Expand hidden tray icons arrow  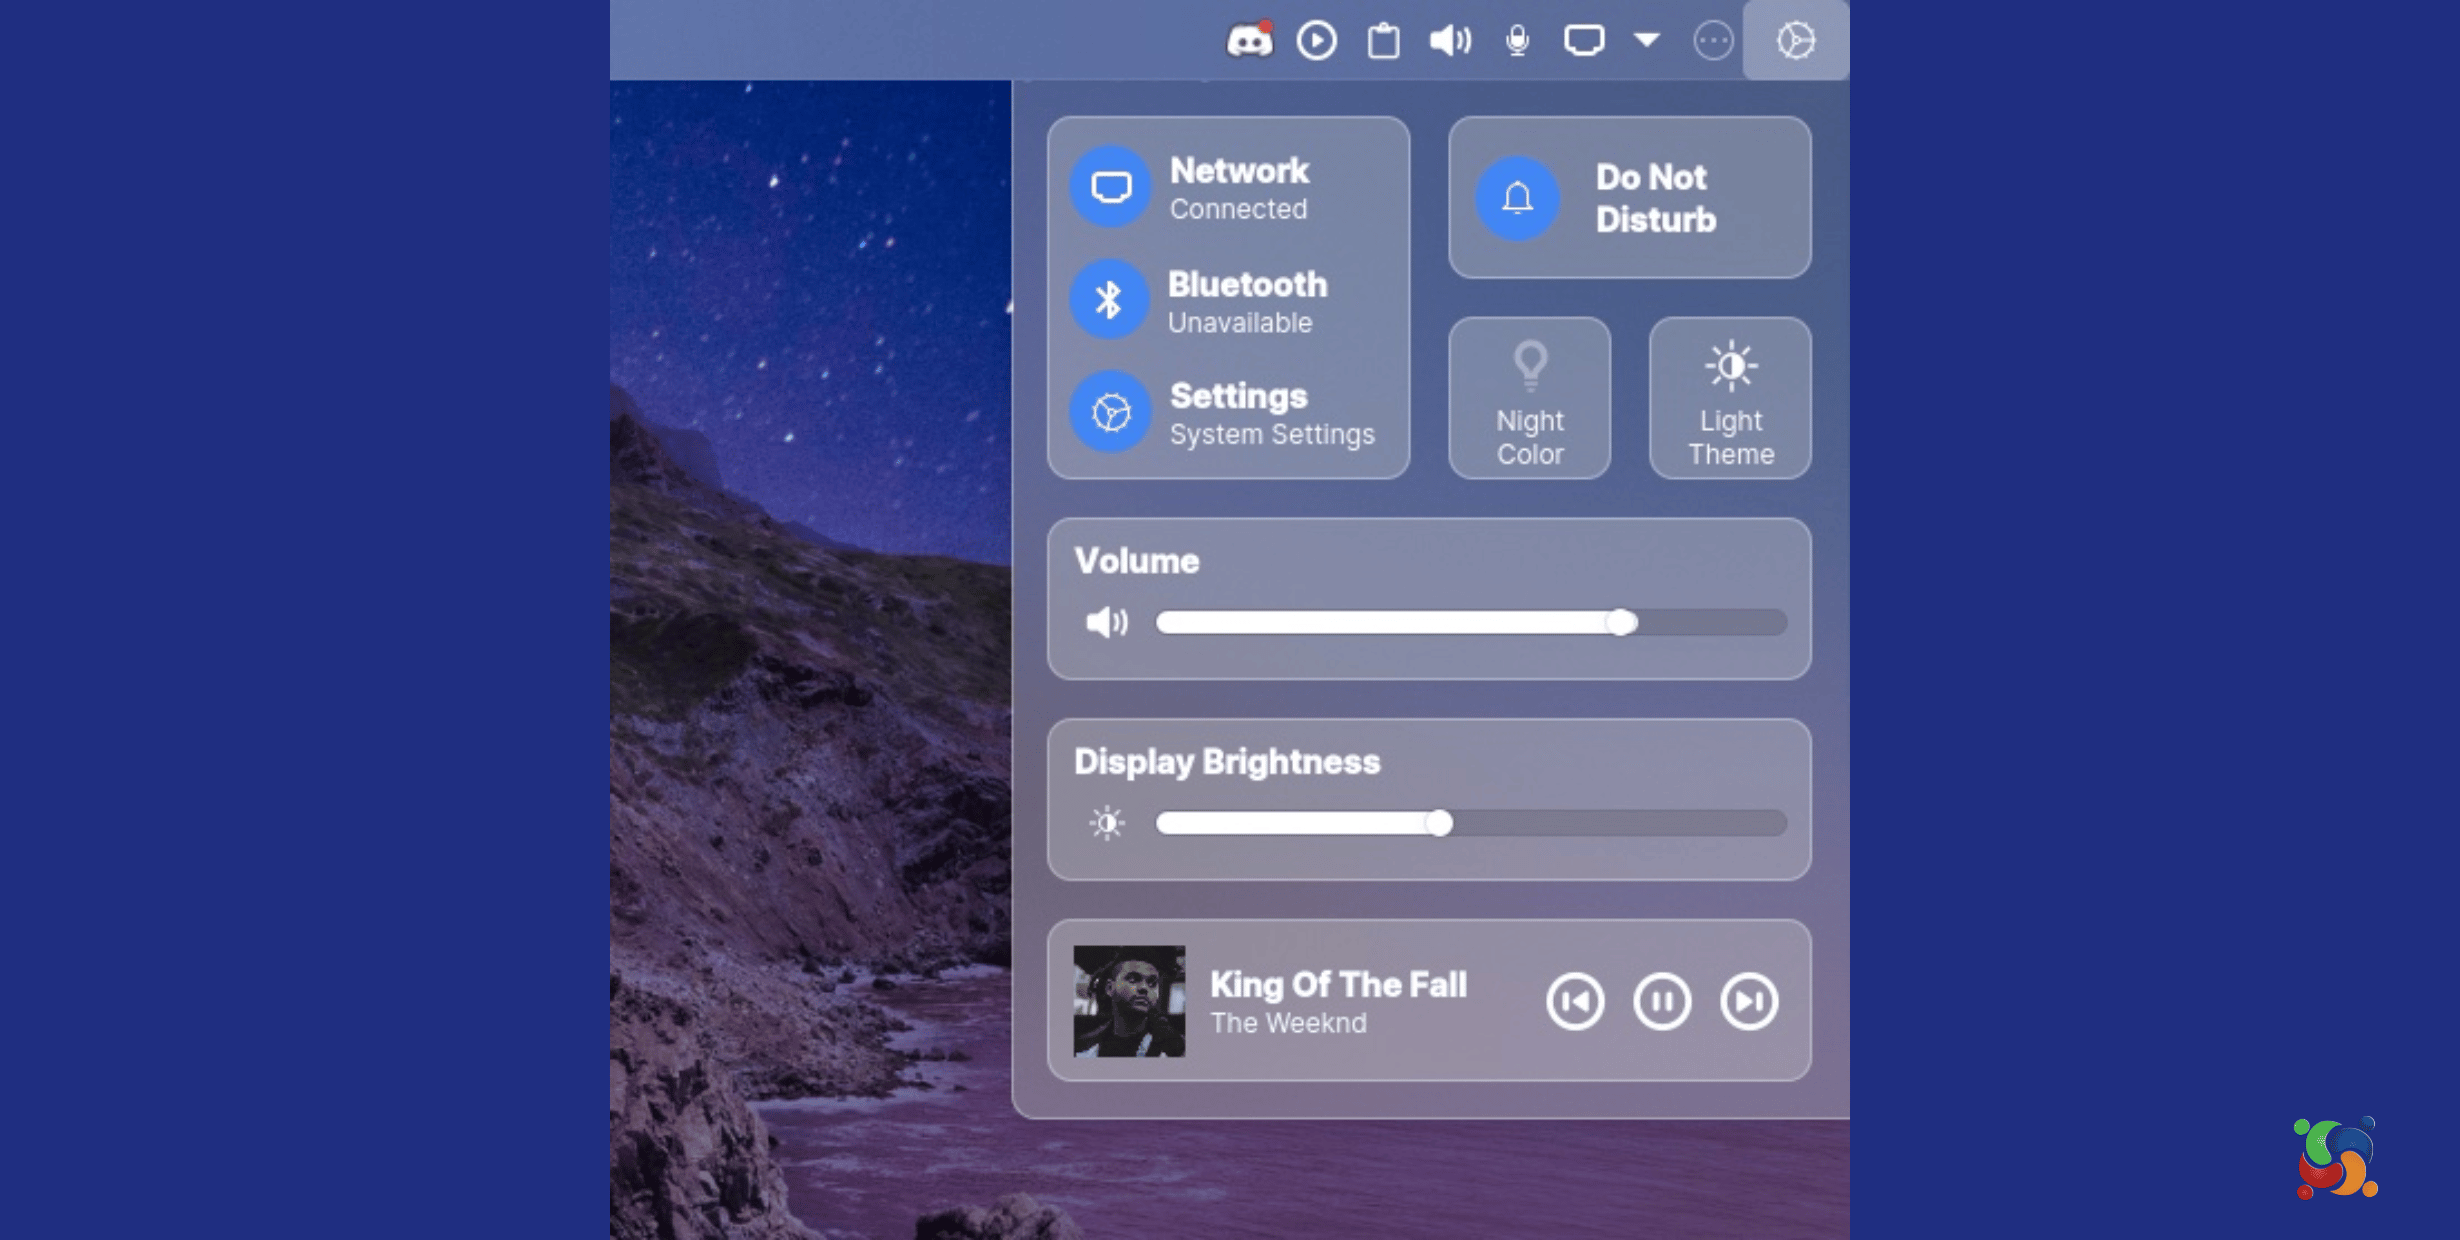tap(1647, 40)
